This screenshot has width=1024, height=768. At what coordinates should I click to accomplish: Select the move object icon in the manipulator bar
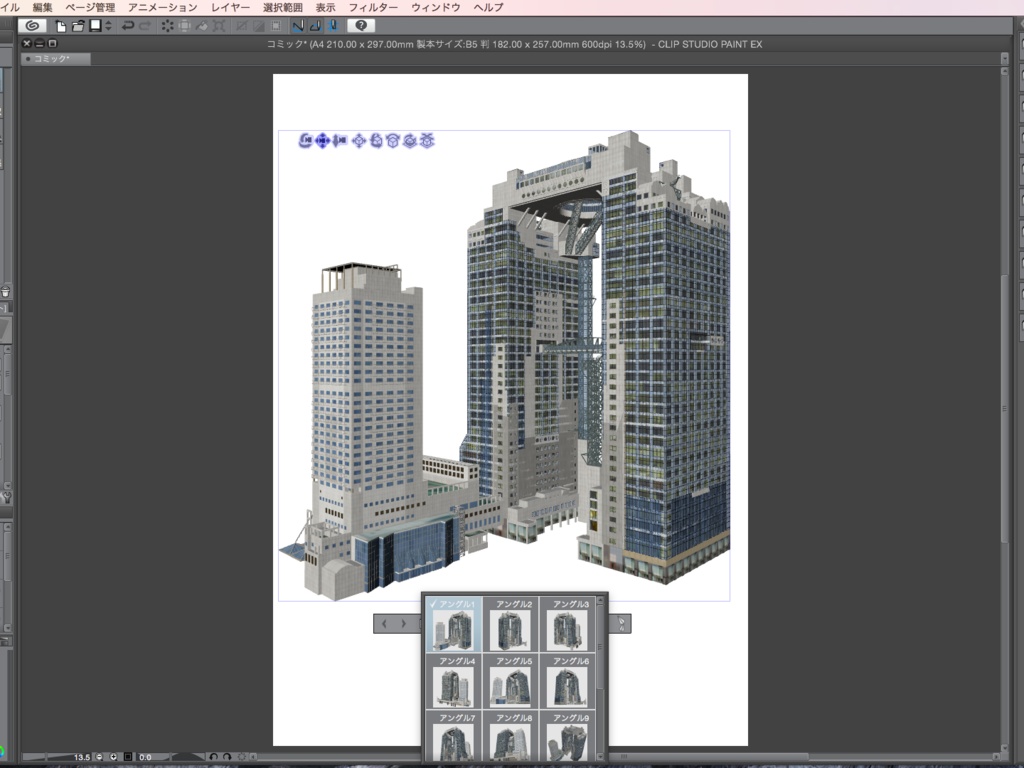point(359,141)
